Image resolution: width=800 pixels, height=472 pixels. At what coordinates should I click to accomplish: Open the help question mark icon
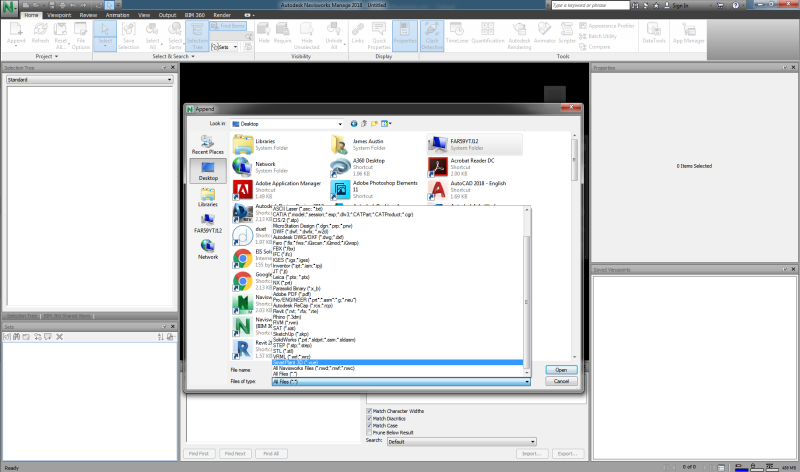tap(735, 5)
